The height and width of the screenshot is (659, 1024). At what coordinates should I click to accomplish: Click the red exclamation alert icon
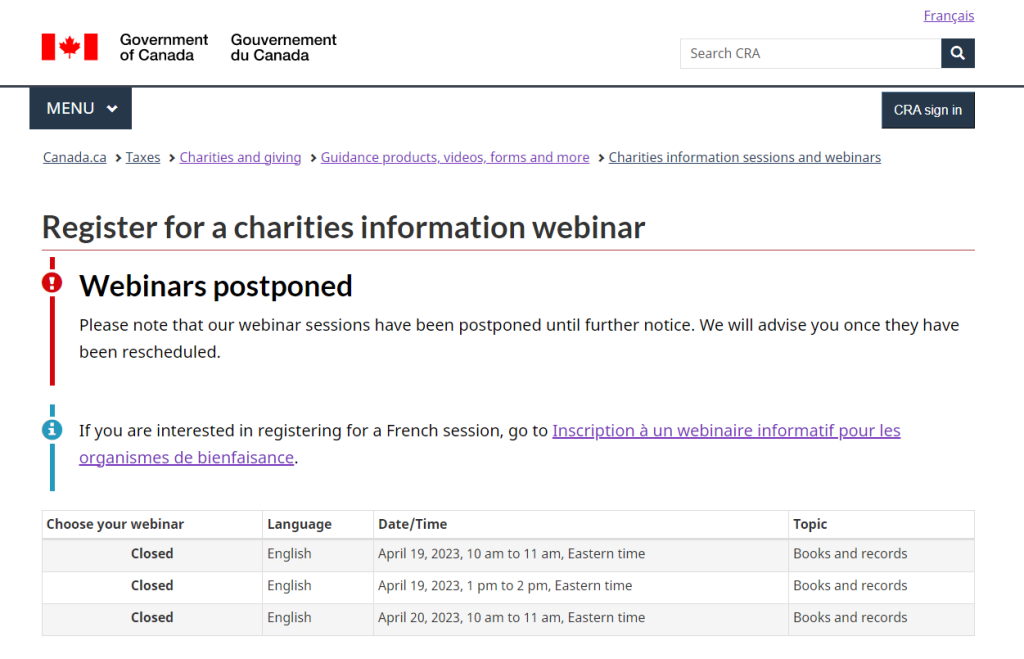[52, 283]
